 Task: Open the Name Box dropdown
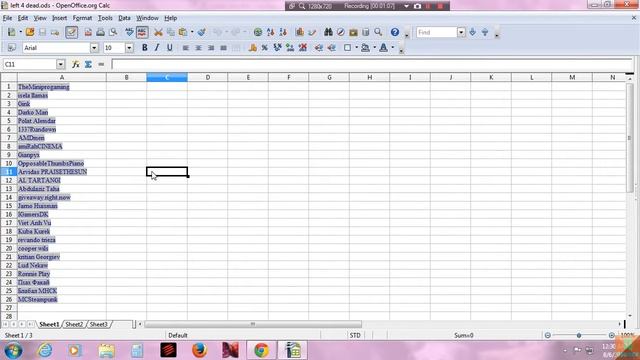[x=60, y=64]
